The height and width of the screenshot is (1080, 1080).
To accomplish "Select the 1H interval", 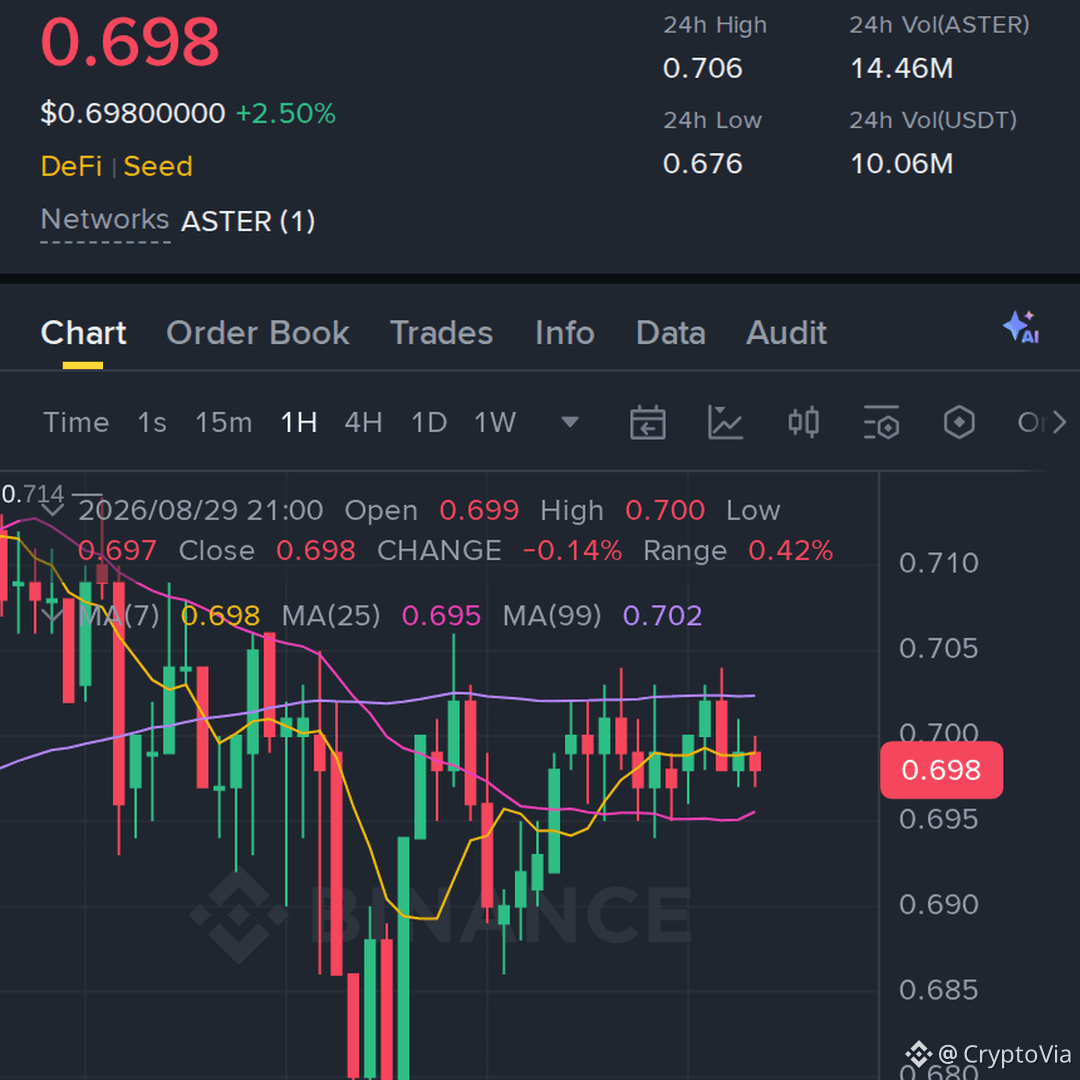I will pyautogui.click(x=299, y=422).
